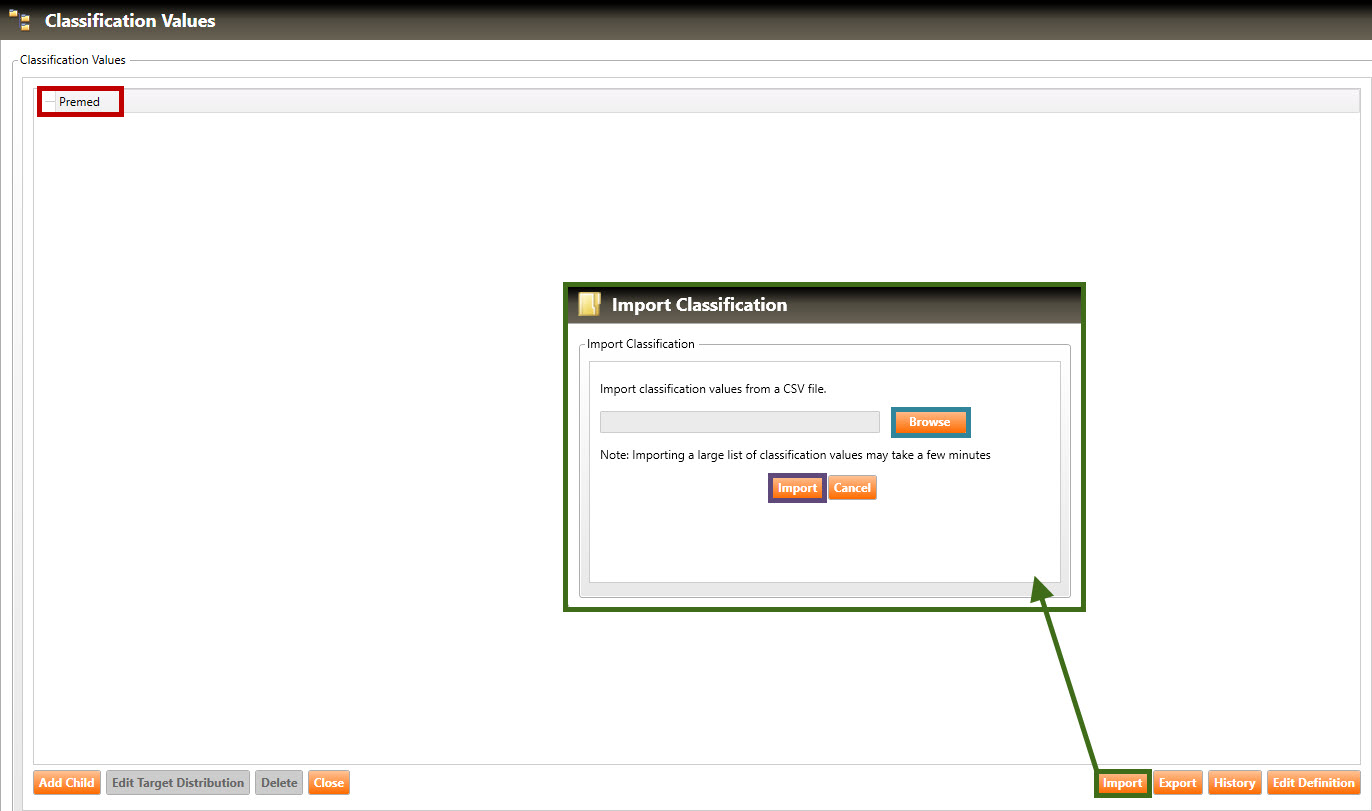Screen dimensions: 1372x811
Task: Browse for a CSV file
Action: point(929,422)
